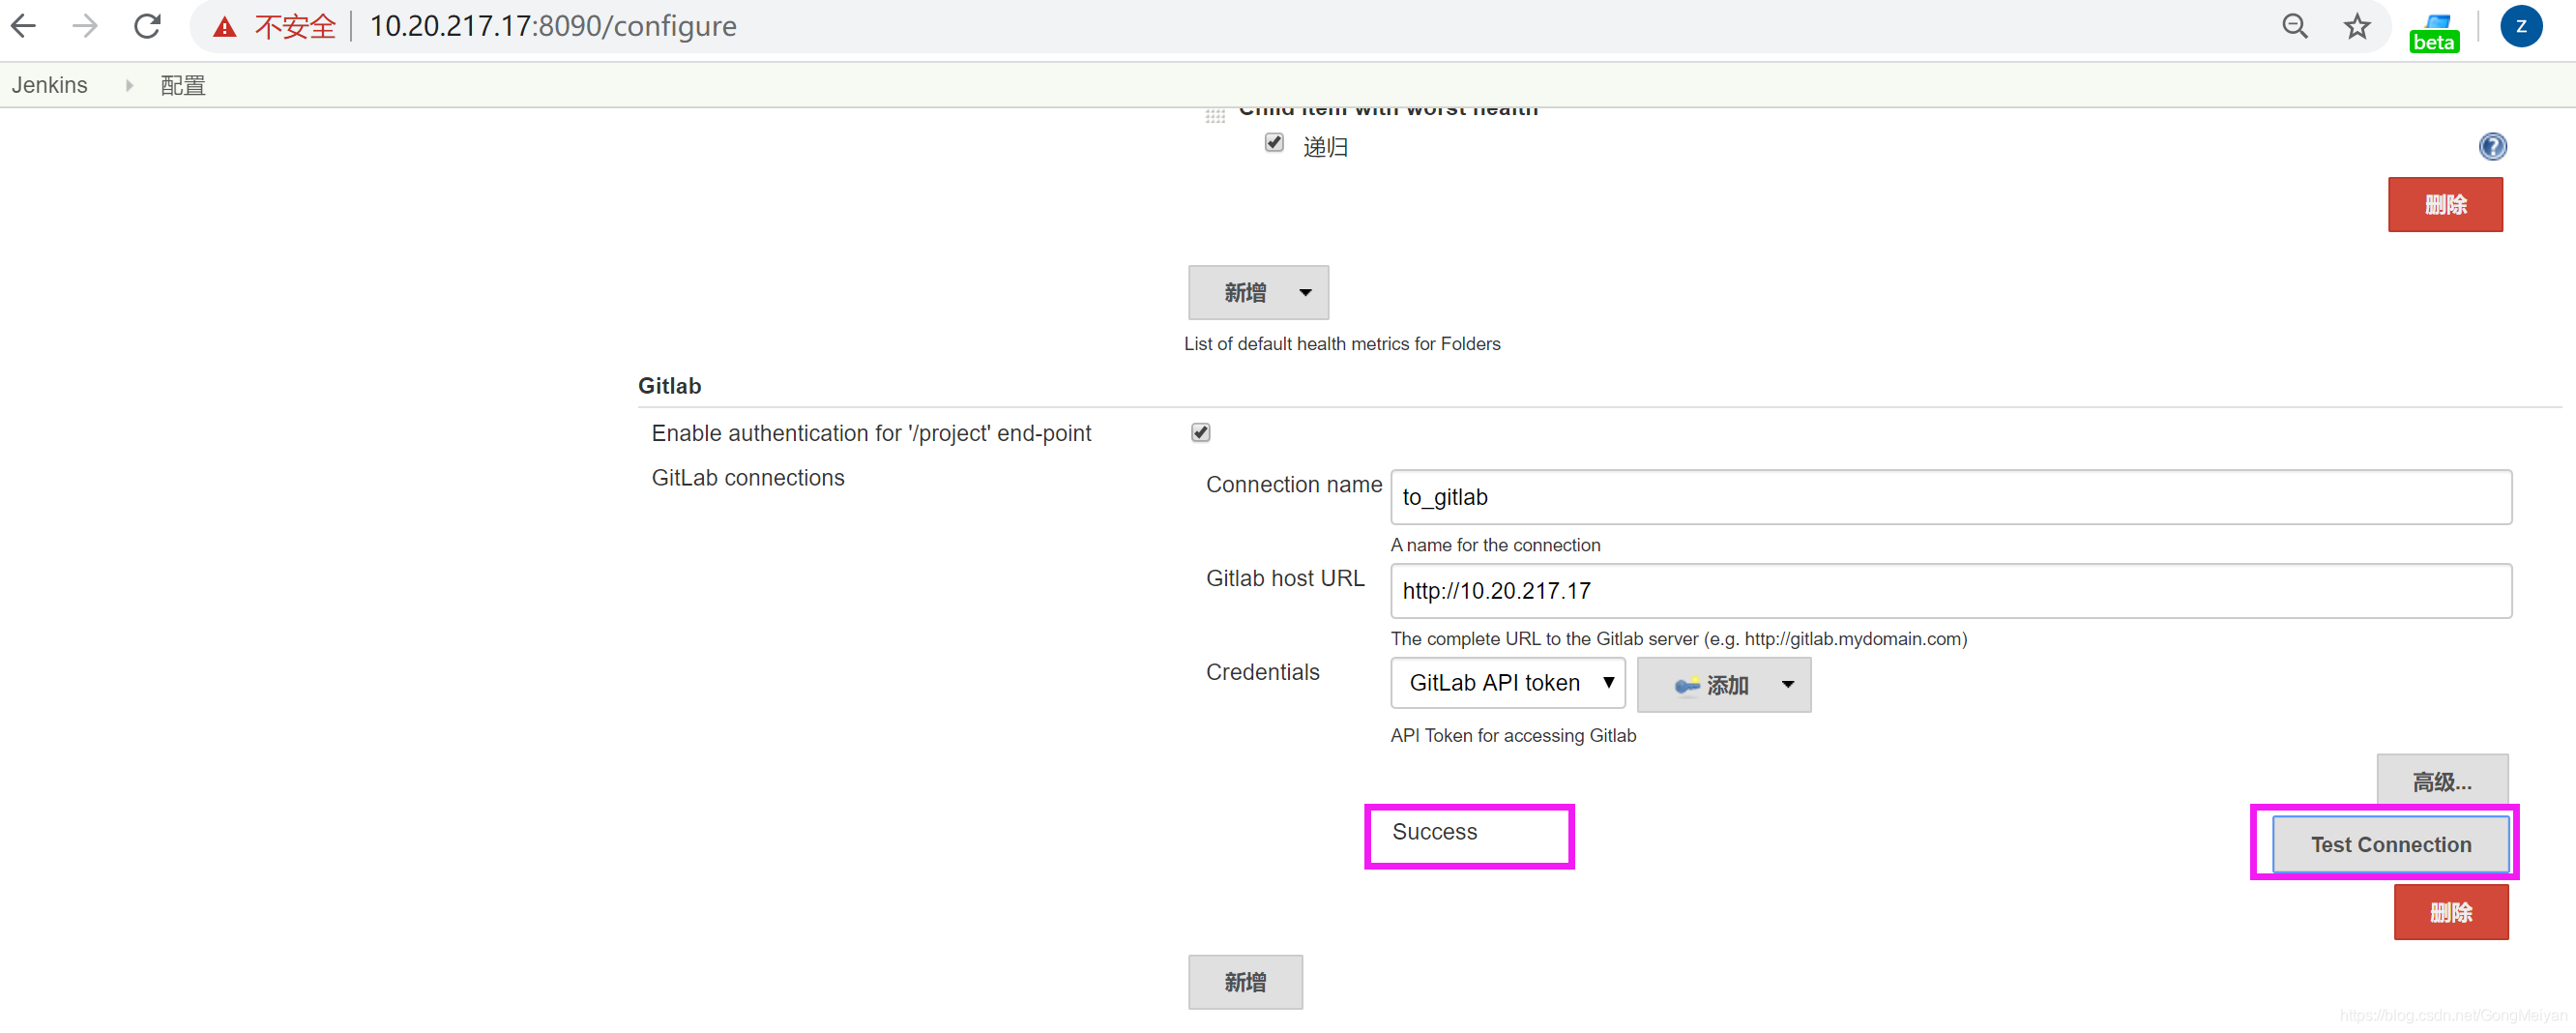Click the 'Gitlab' section heading
Screen dimensions: 2576x1033
click(669, 386)
